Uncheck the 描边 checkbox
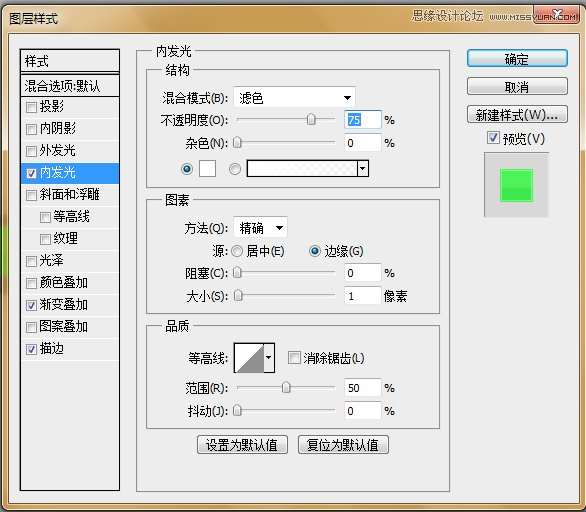This screenshot has height=512, width=586. 31,349
